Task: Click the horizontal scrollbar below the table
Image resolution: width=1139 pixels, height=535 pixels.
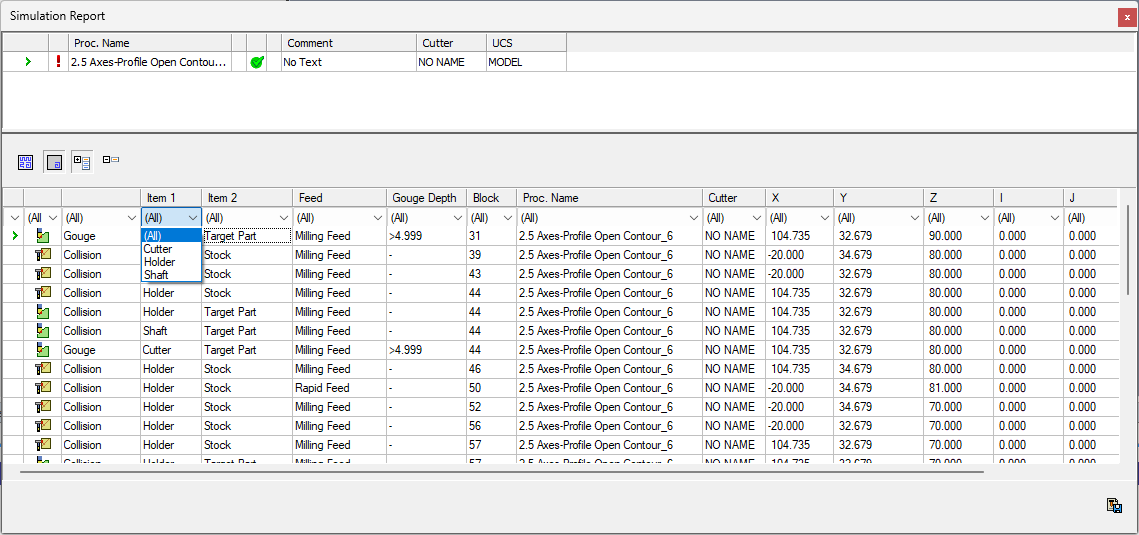Action: [500, 472]
